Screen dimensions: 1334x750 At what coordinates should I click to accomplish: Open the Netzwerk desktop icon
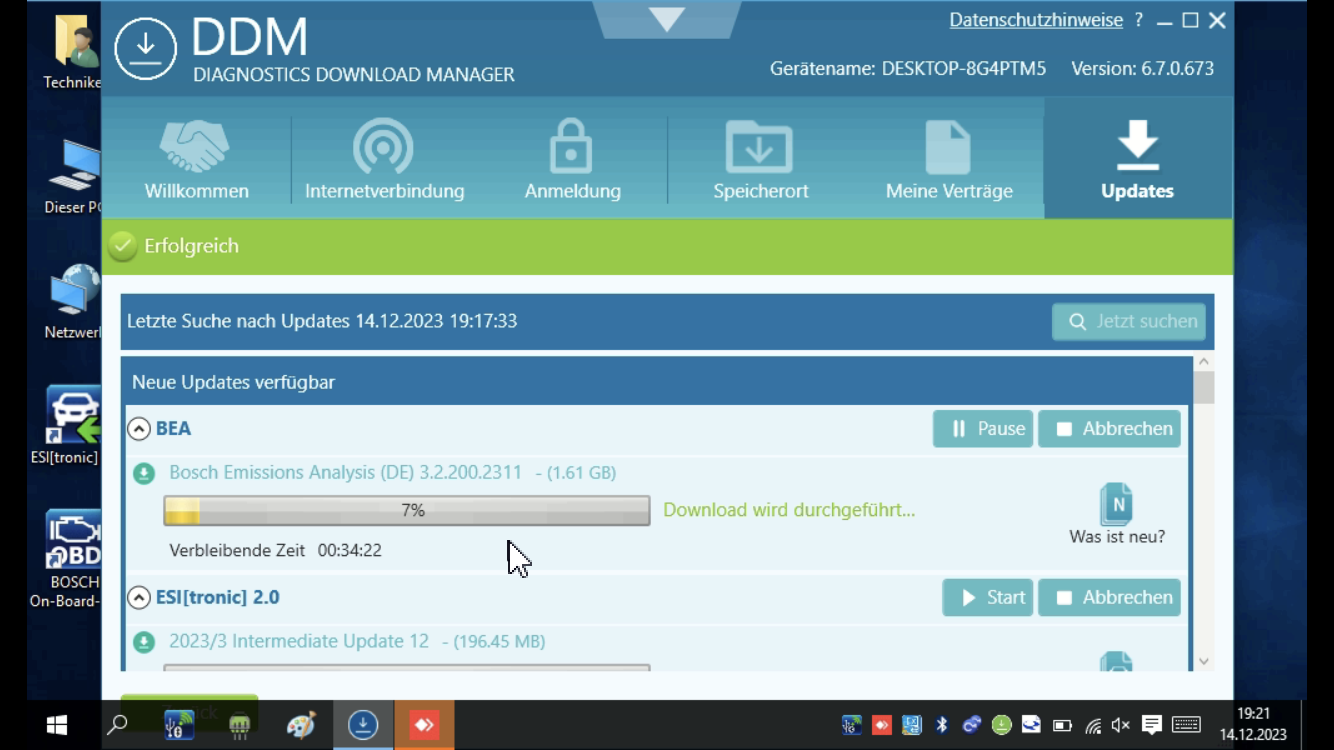tap(72, 302)
